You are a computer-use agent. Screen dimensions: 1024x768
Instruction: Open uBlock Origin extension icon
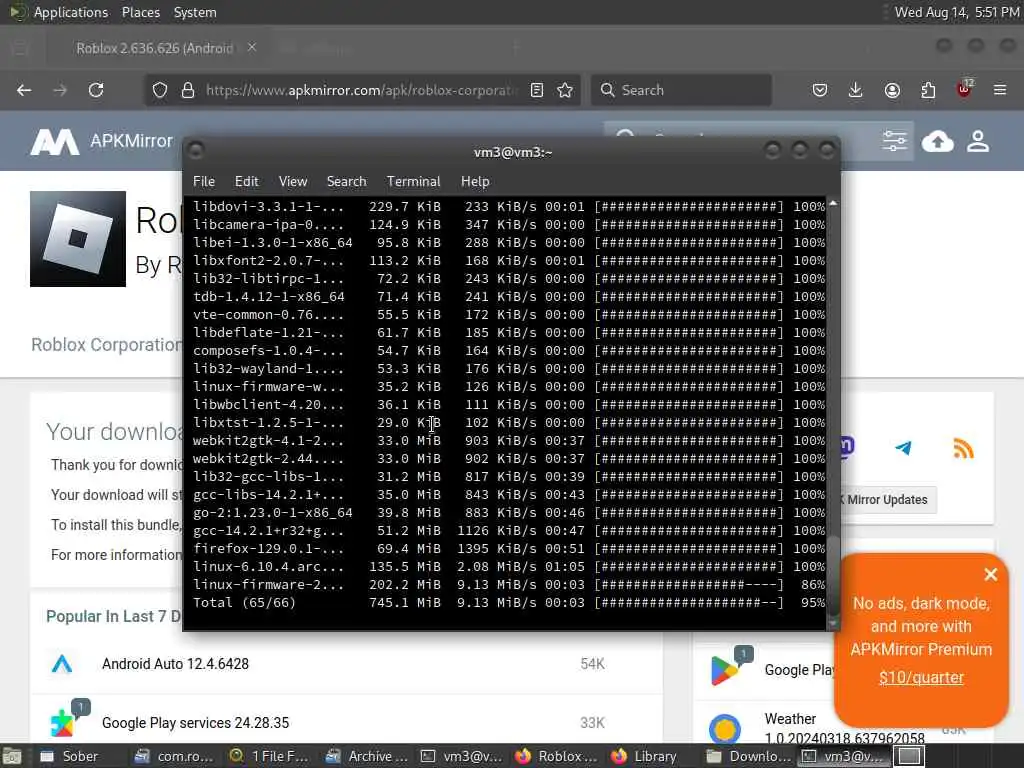(x=964, y=89)
